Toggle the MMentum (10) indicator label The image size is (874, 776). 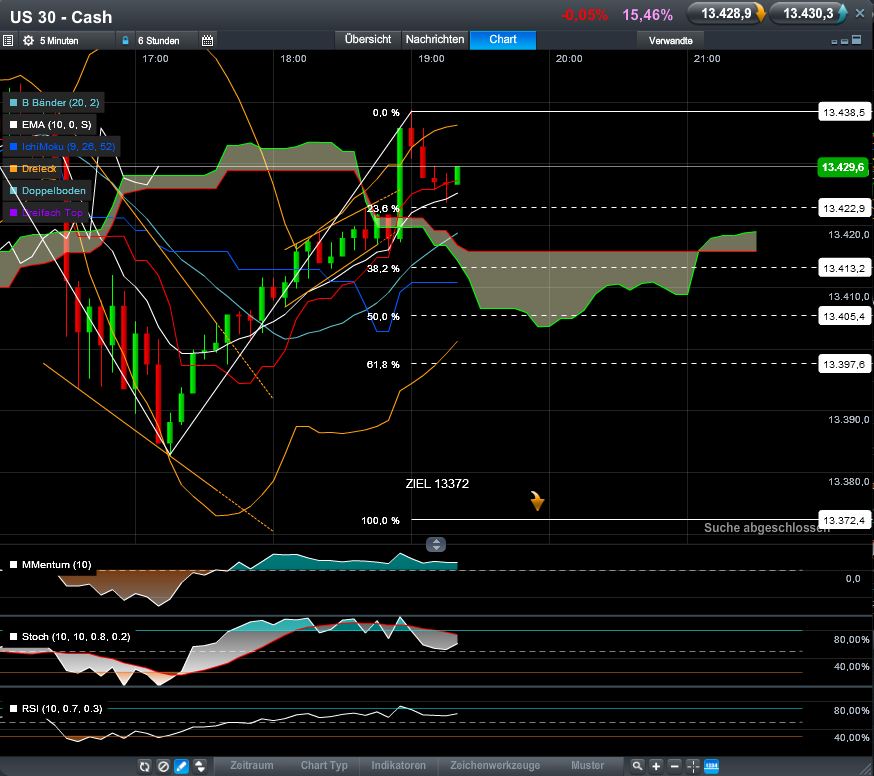(x=51, y=565)
